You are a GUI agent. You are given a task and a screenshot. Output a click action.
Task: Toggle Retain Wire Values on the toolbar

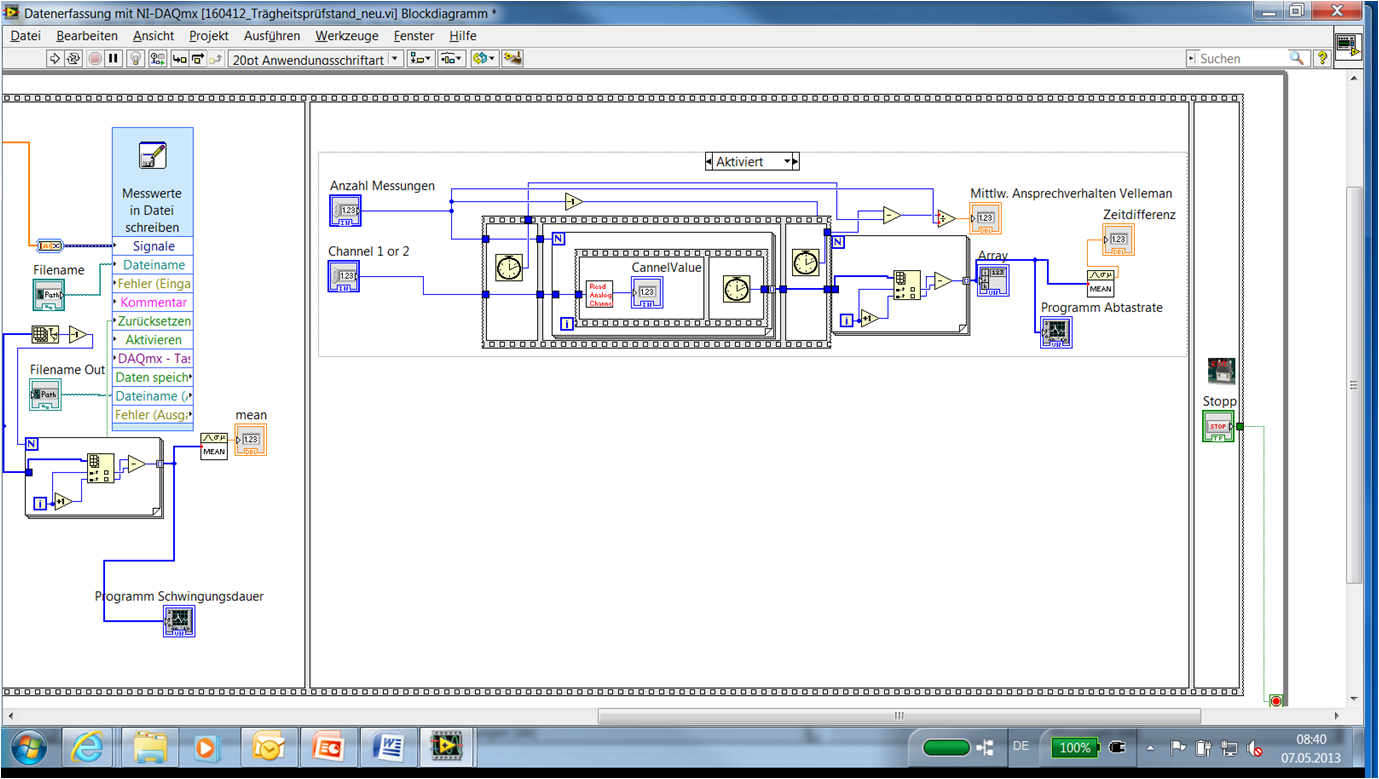pos(157,58)
